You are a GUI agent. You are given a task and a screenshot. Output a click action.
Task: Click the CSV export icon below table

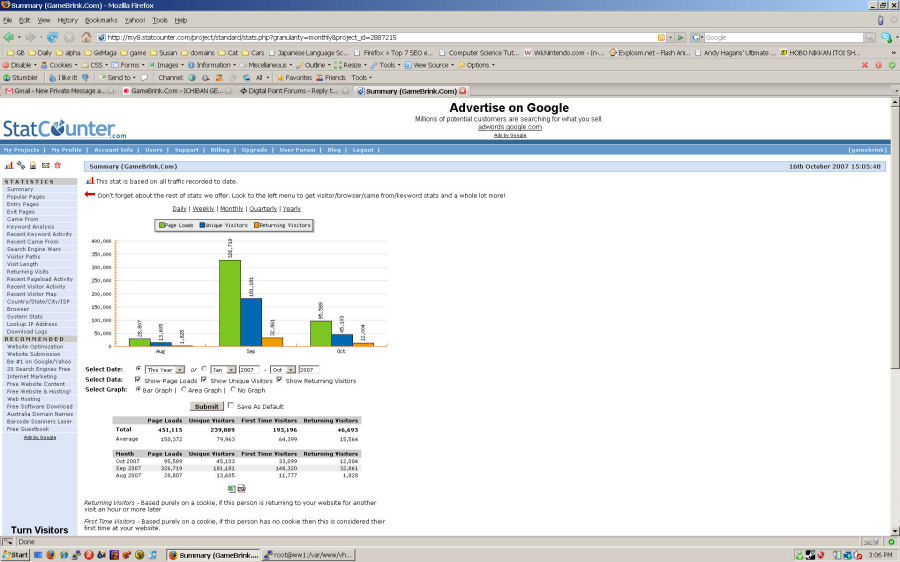[241, 488]
